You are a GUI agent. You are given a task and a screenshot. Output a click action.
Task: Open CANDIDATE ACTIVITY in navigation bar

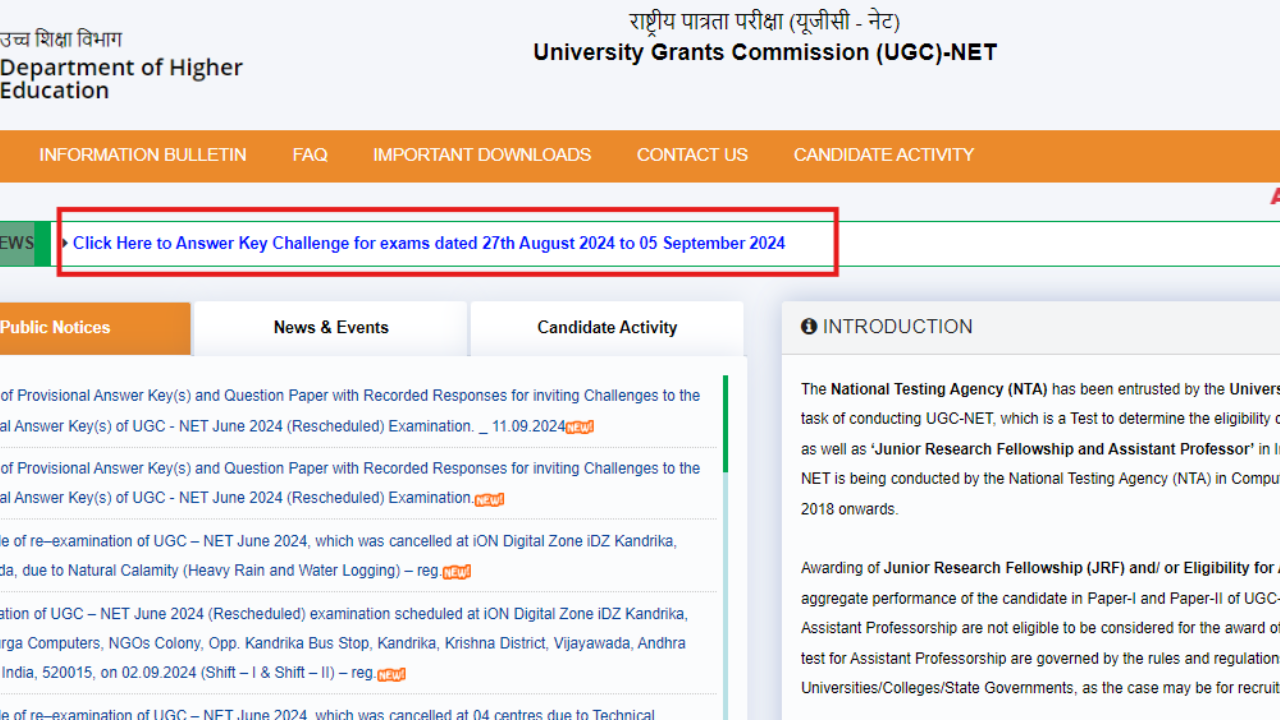[x=883, y=155]
